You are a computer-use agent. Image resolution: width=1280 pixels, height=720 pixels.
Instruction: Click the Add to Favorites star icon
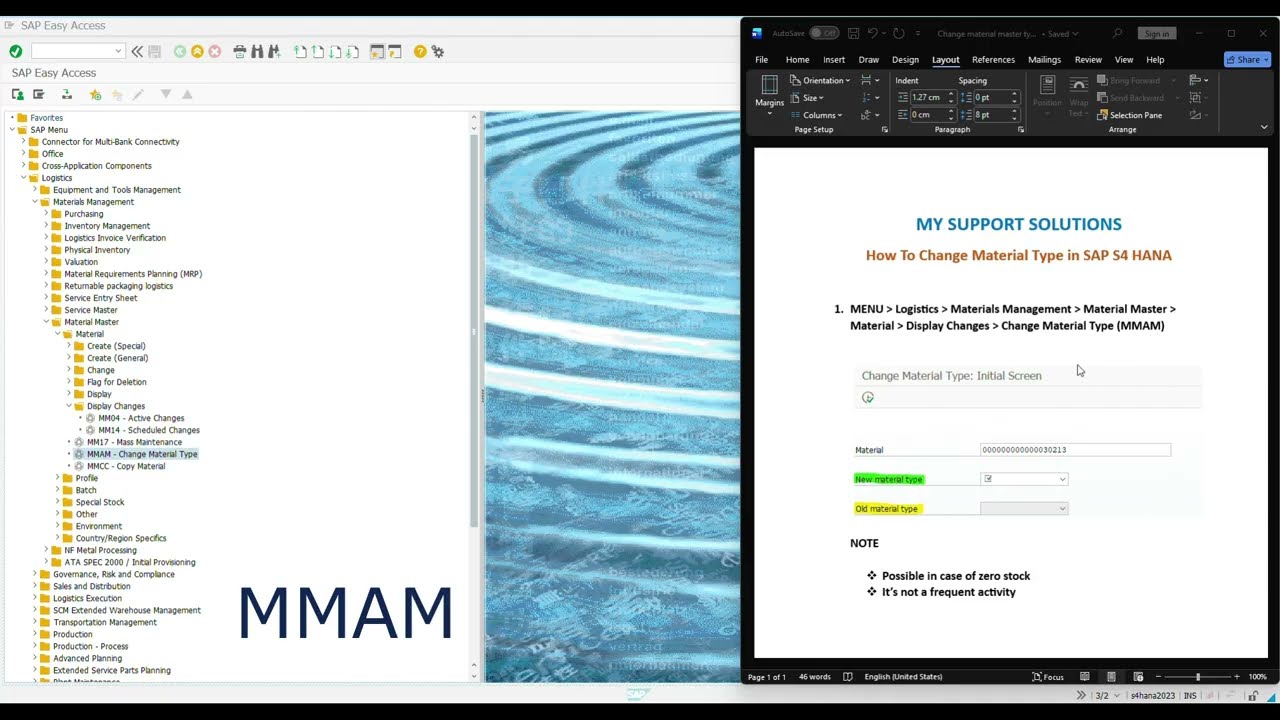click(x=96, y=95)
